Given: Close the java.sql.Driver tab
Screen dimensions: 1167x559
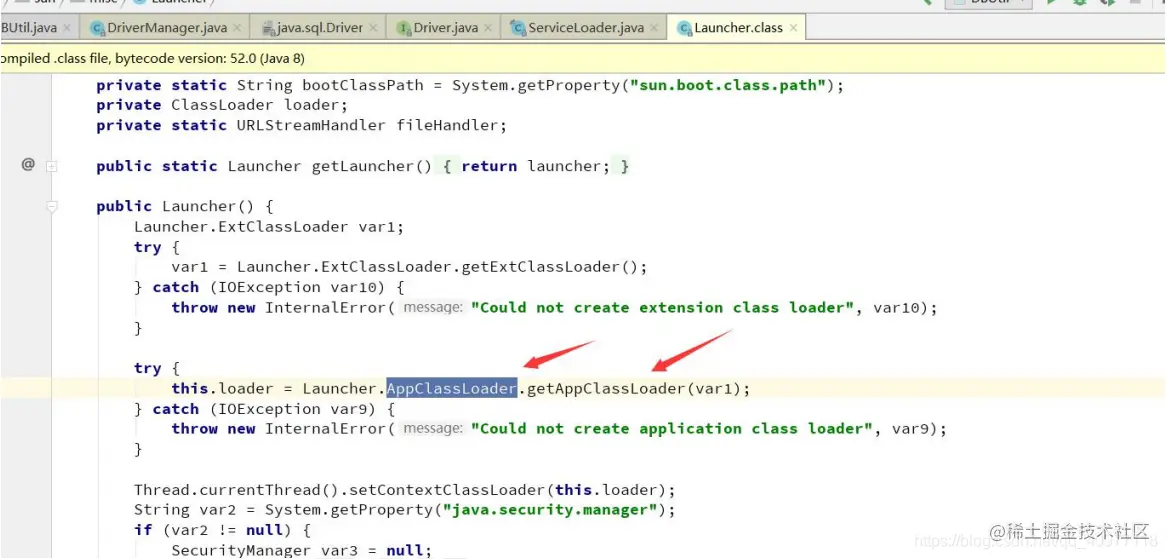Looking at the screenshot, I should tap(373, 28).
